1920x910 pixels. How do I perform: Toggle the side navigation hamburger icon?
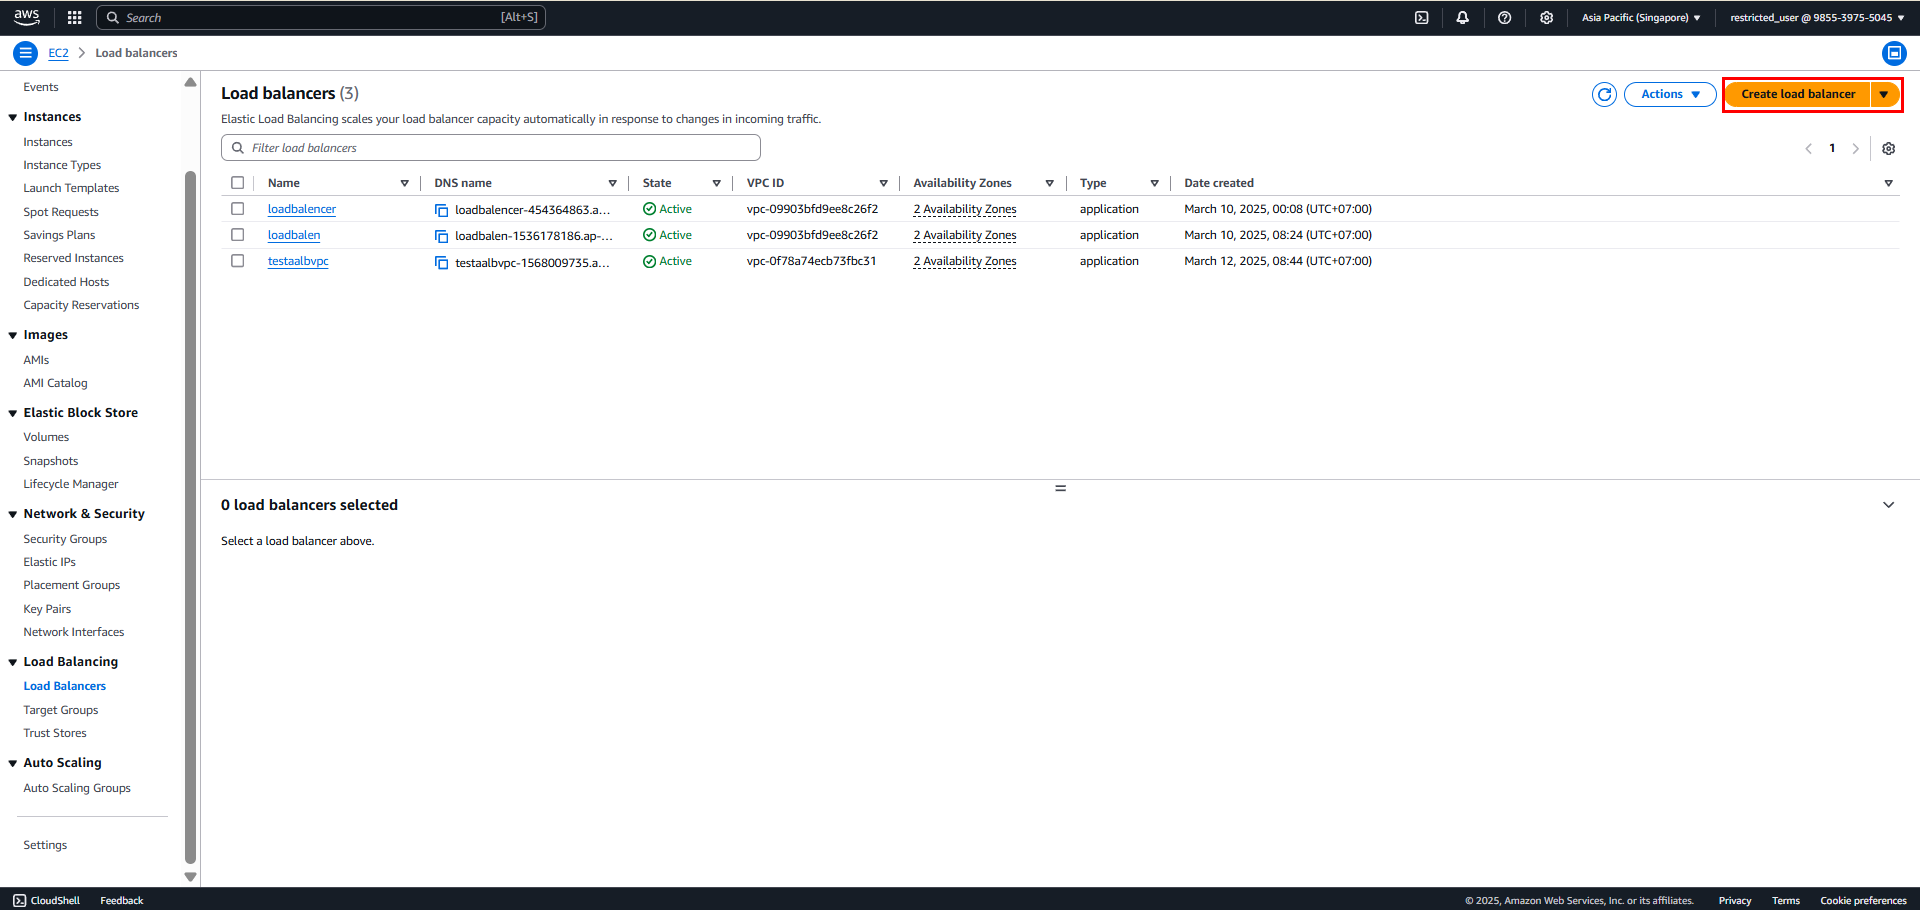(x=26, y=53)
